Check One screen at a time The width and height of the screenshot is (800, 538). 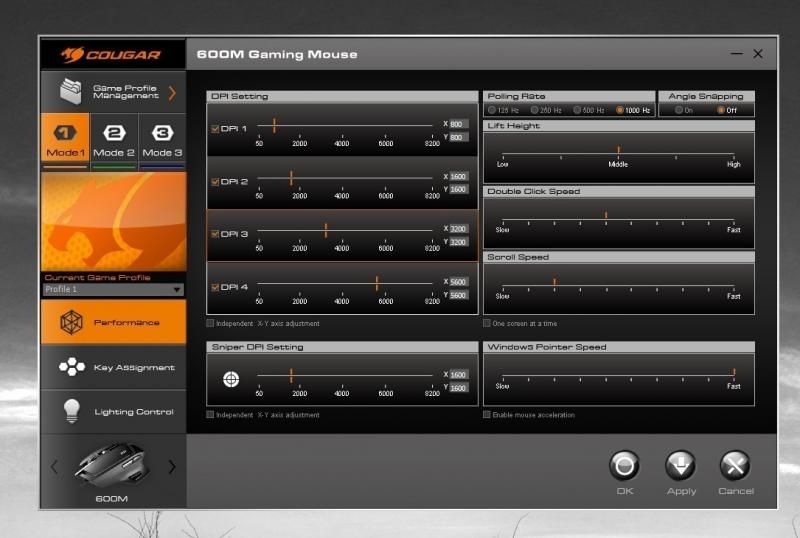(487, 323)
